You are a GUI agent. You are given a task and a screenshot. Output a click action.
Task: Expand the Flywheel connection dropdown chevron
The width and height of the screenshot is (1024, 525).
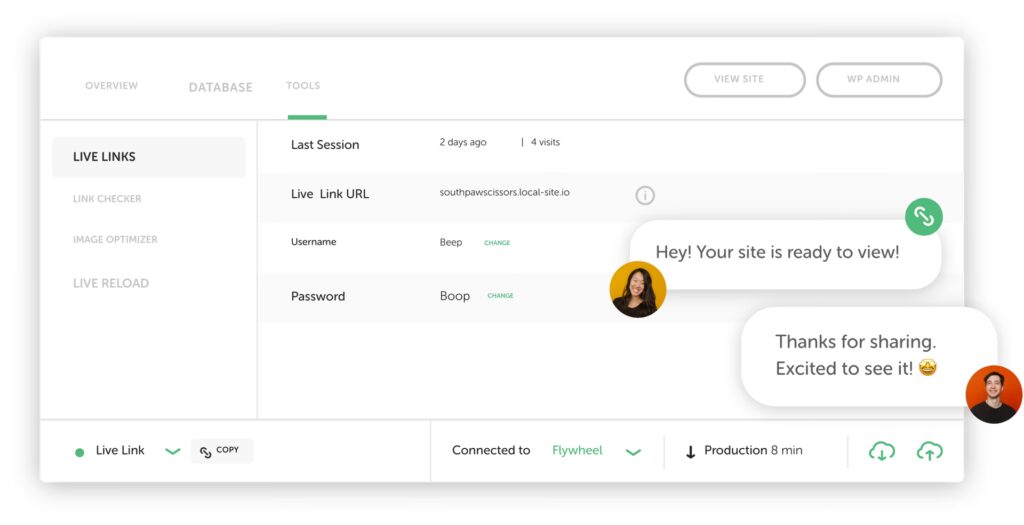[633, 452]
